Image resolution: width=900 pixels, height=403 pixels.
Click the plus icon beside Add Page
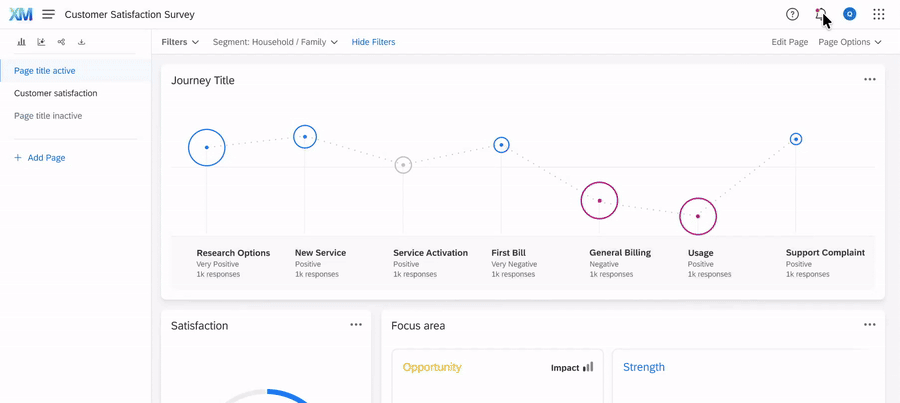click(17, 157)
